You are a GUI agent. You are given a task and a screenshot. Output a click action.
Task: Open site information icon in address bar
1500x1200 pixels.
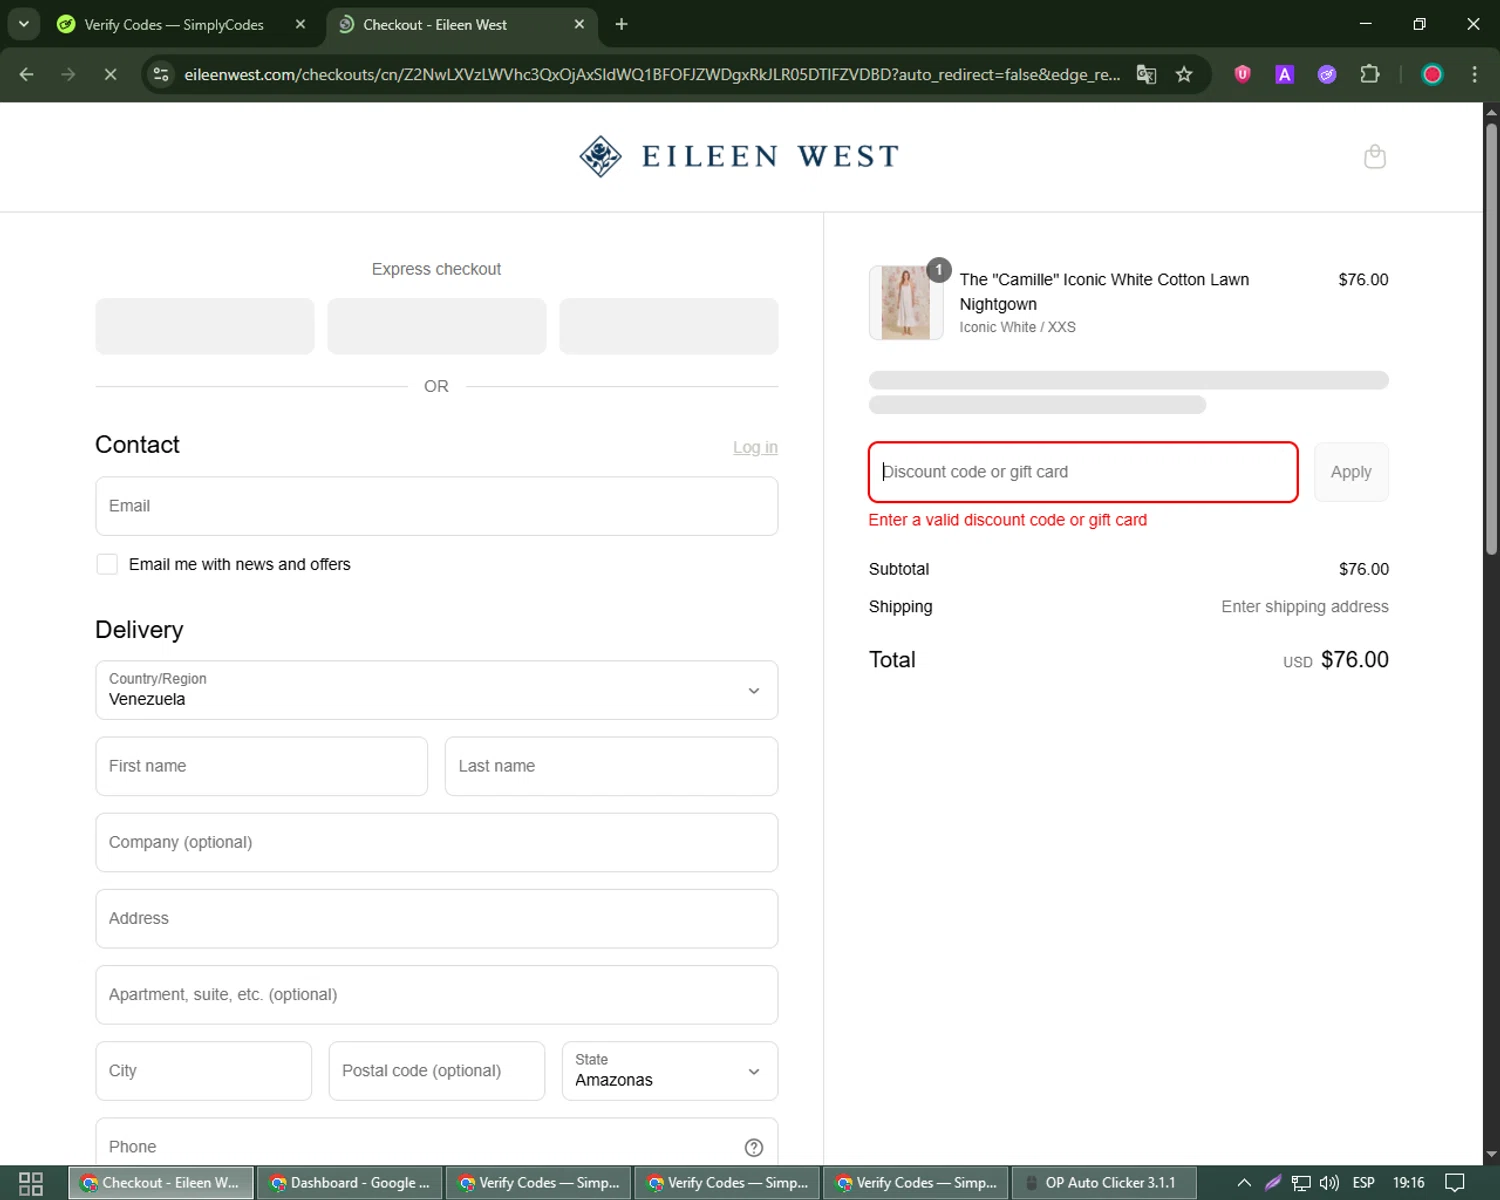161,74
